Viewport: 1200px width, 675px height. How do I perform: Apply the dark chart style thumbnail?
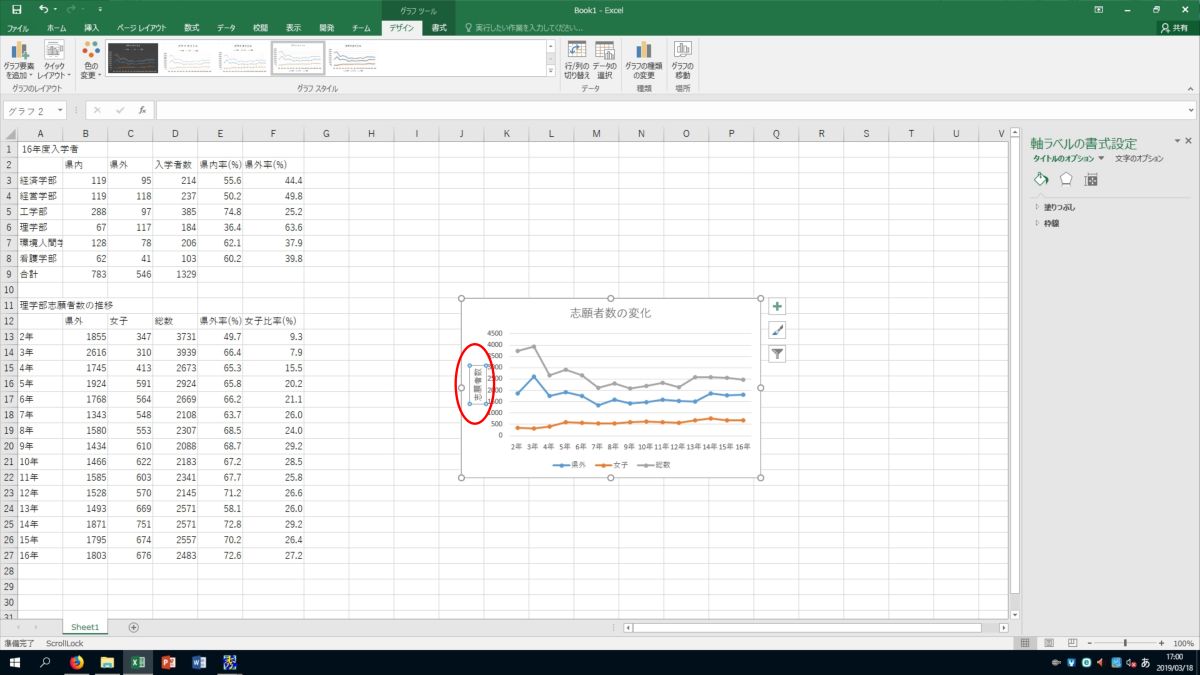click(x=132, y=58)
